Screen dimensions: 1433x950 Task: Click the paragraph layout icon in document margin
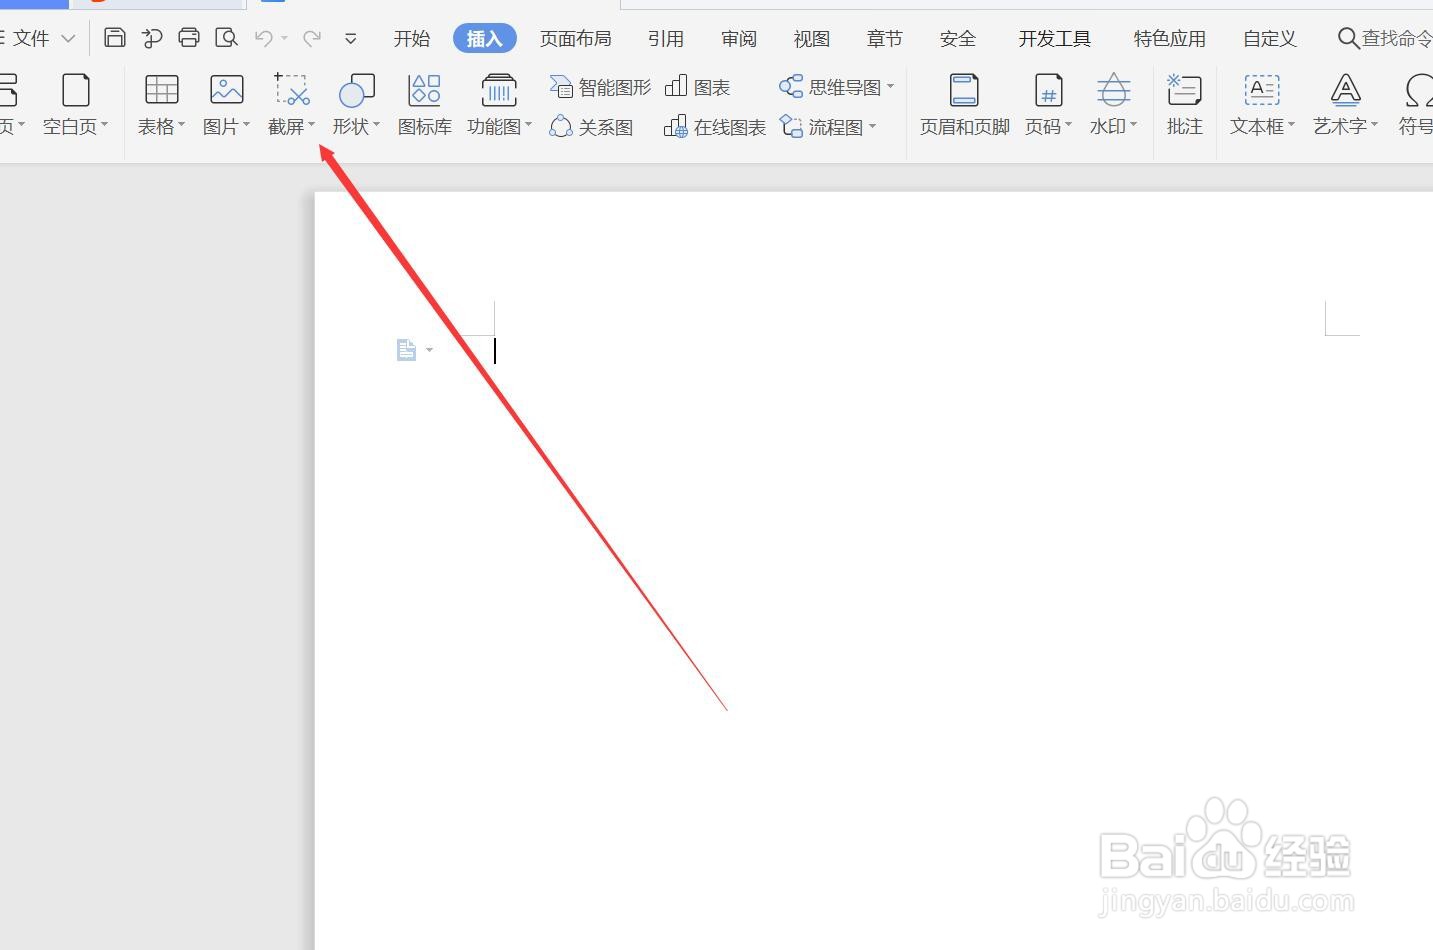(406, 350)
